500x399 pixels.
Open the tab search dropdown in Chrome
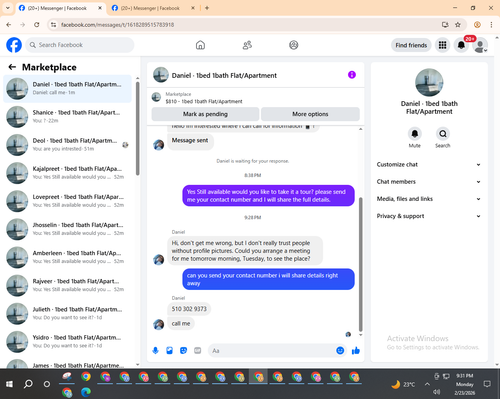8,8
